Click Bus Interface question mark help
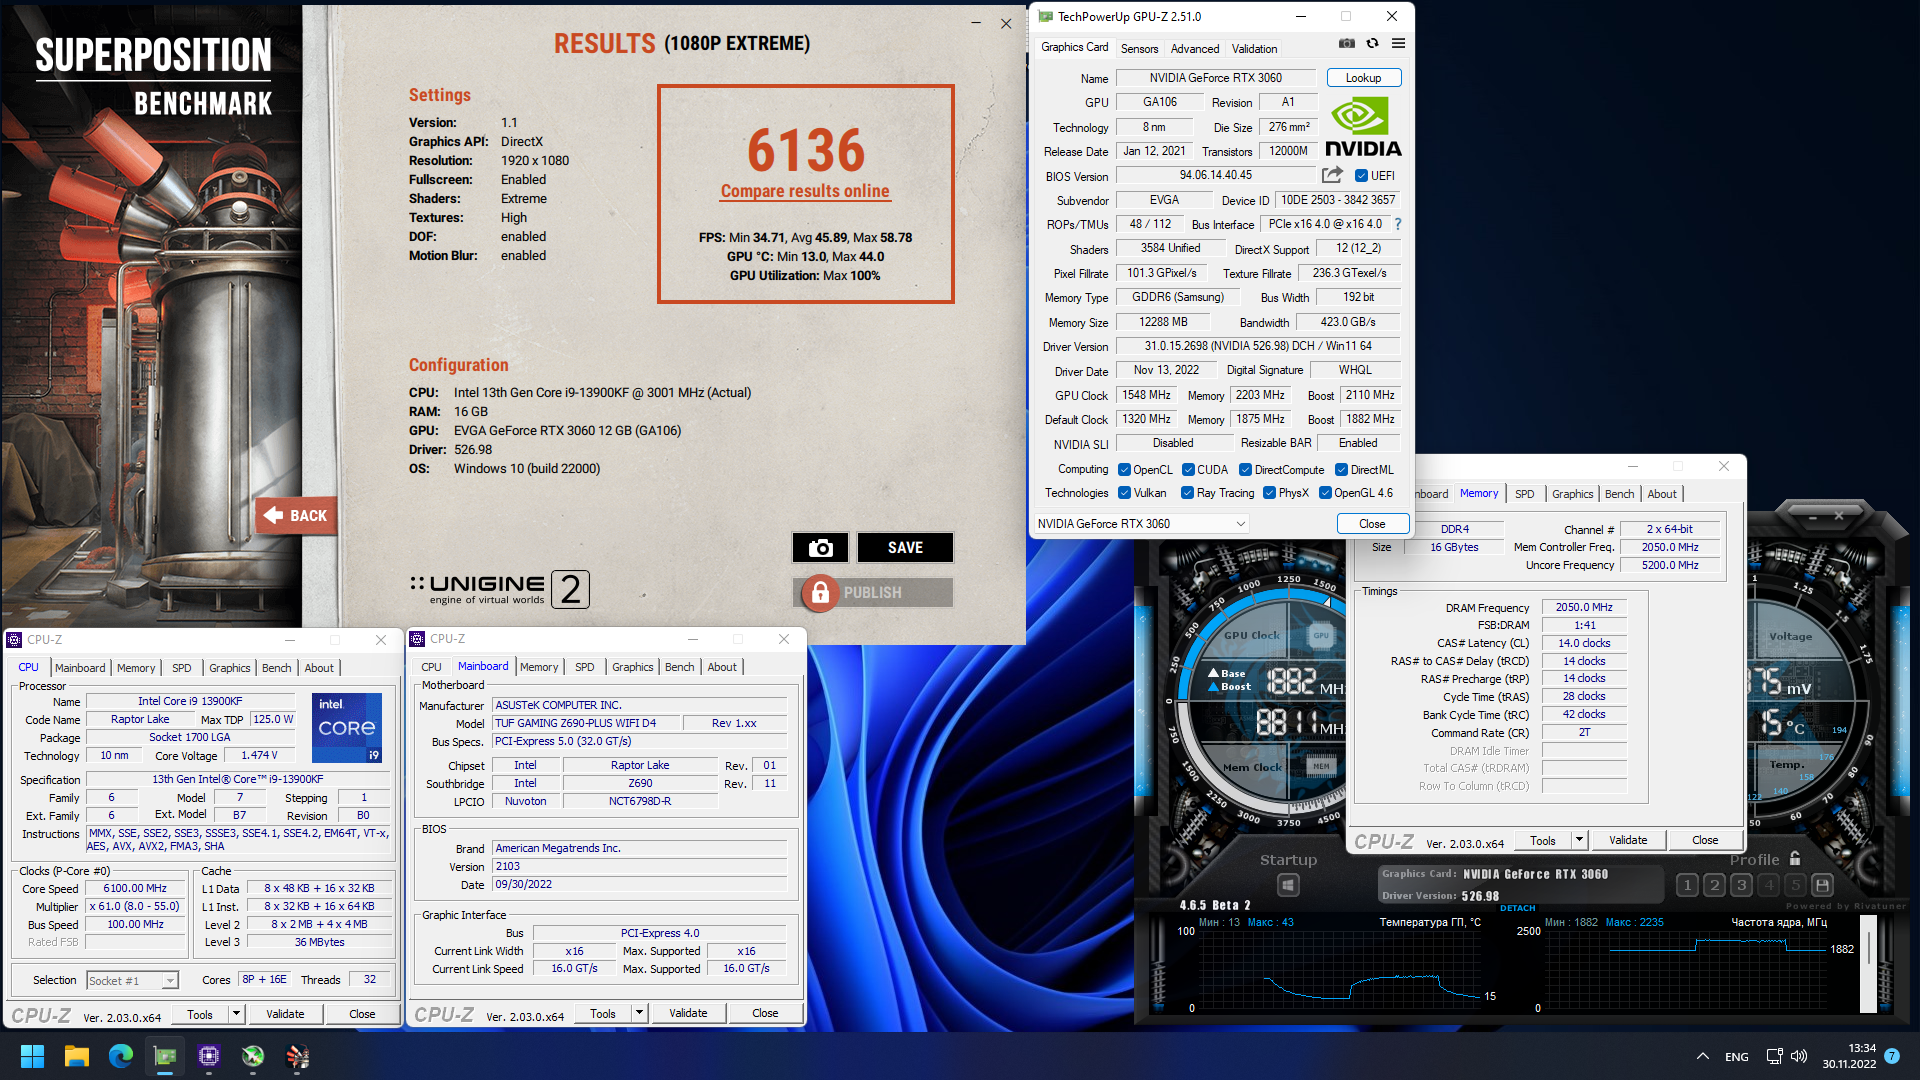This screenshot has height=1080, width=1920. coord(1398,224)
